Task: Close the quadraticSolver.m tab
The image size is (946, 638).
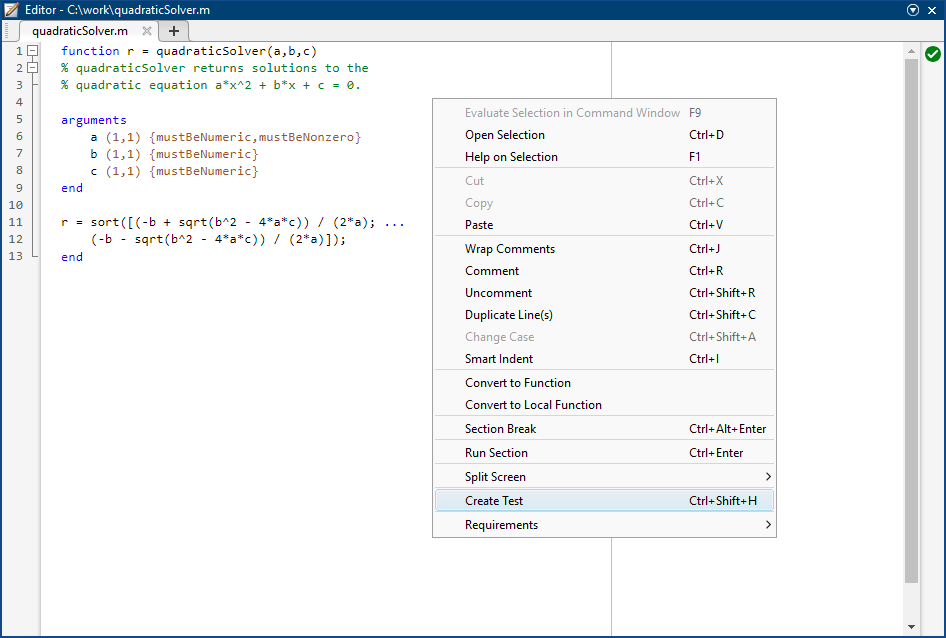Action: coord(147,31)
